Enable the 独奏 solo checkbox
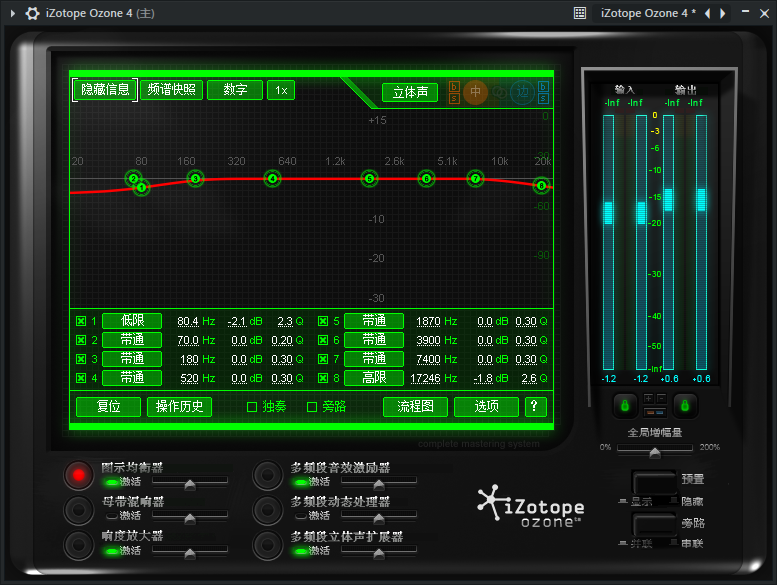The height and width of the screenshot is (585, 777). coord(252,407)
